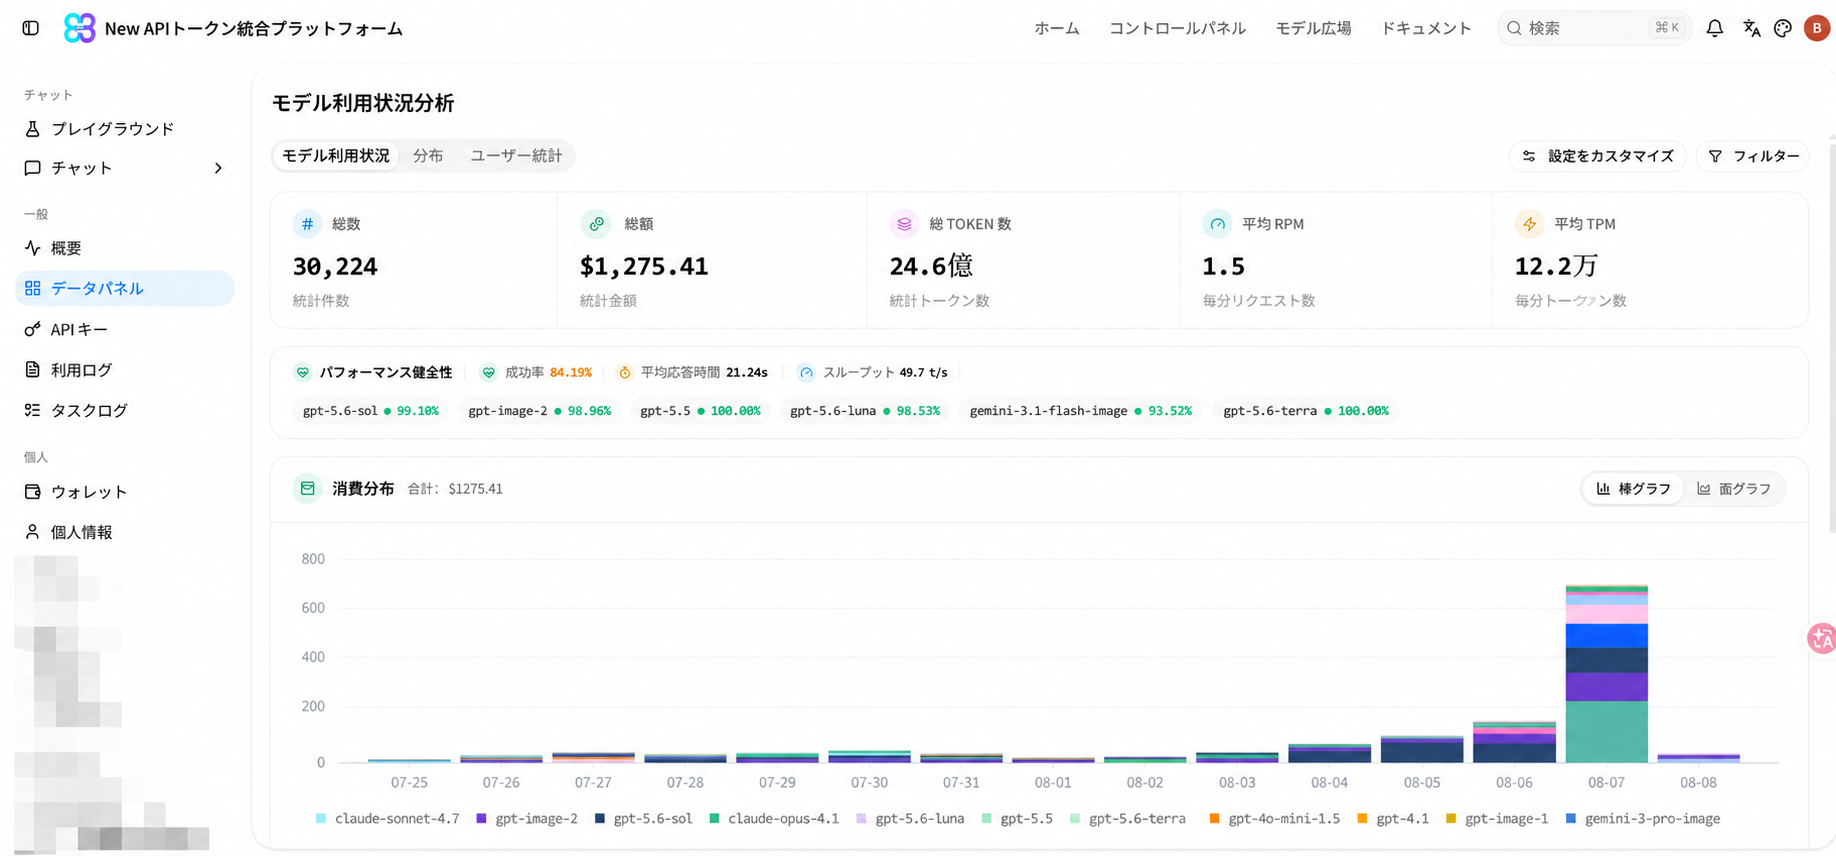
Task: Toggle gpt-5.5 legend series
Action: (1017, 818)
